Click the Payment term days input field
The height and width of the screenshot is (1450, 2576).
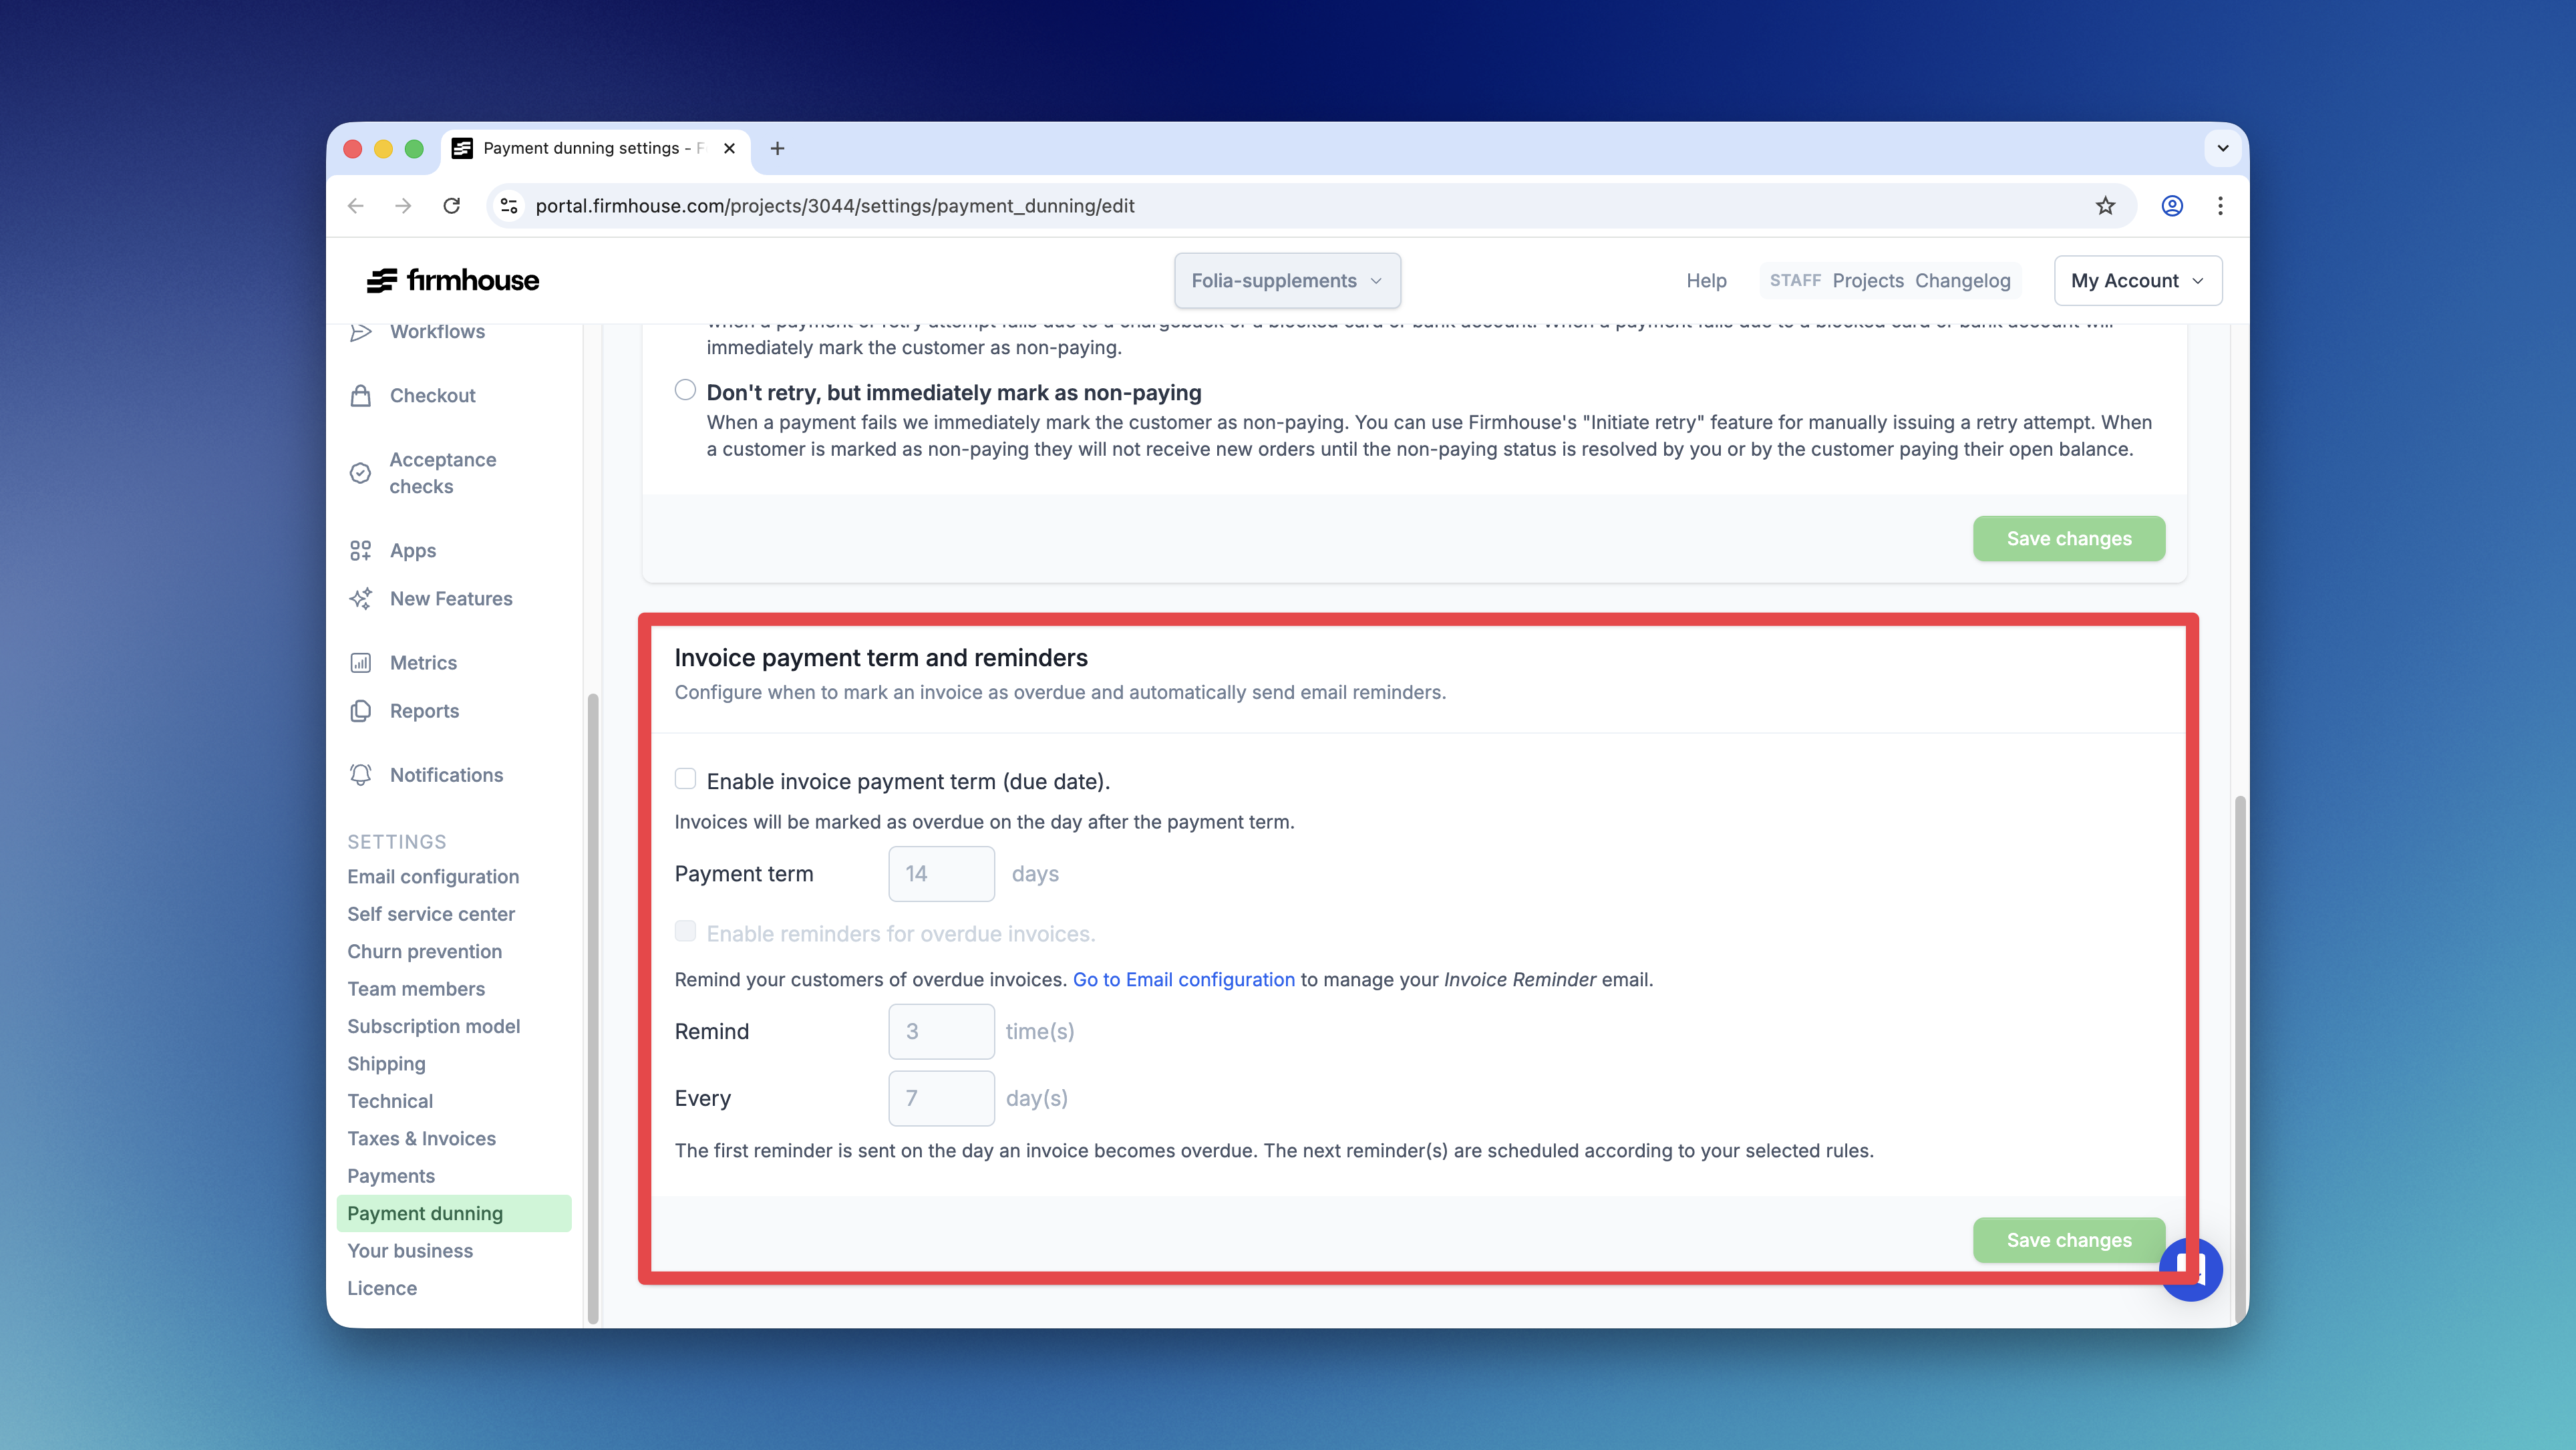[x=940, y=873]
